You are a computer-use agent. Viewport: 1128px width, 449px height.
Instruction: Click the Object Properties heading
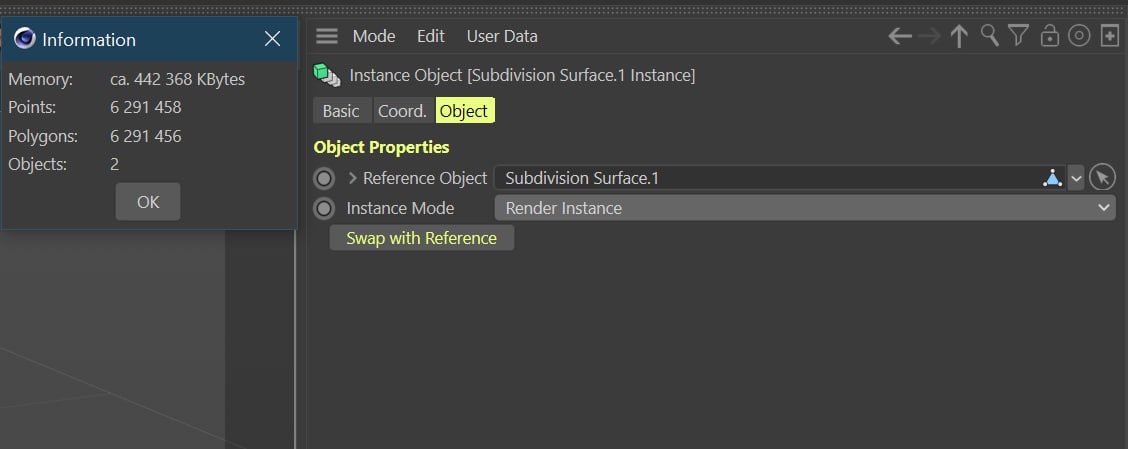click(x=381, y=147)
